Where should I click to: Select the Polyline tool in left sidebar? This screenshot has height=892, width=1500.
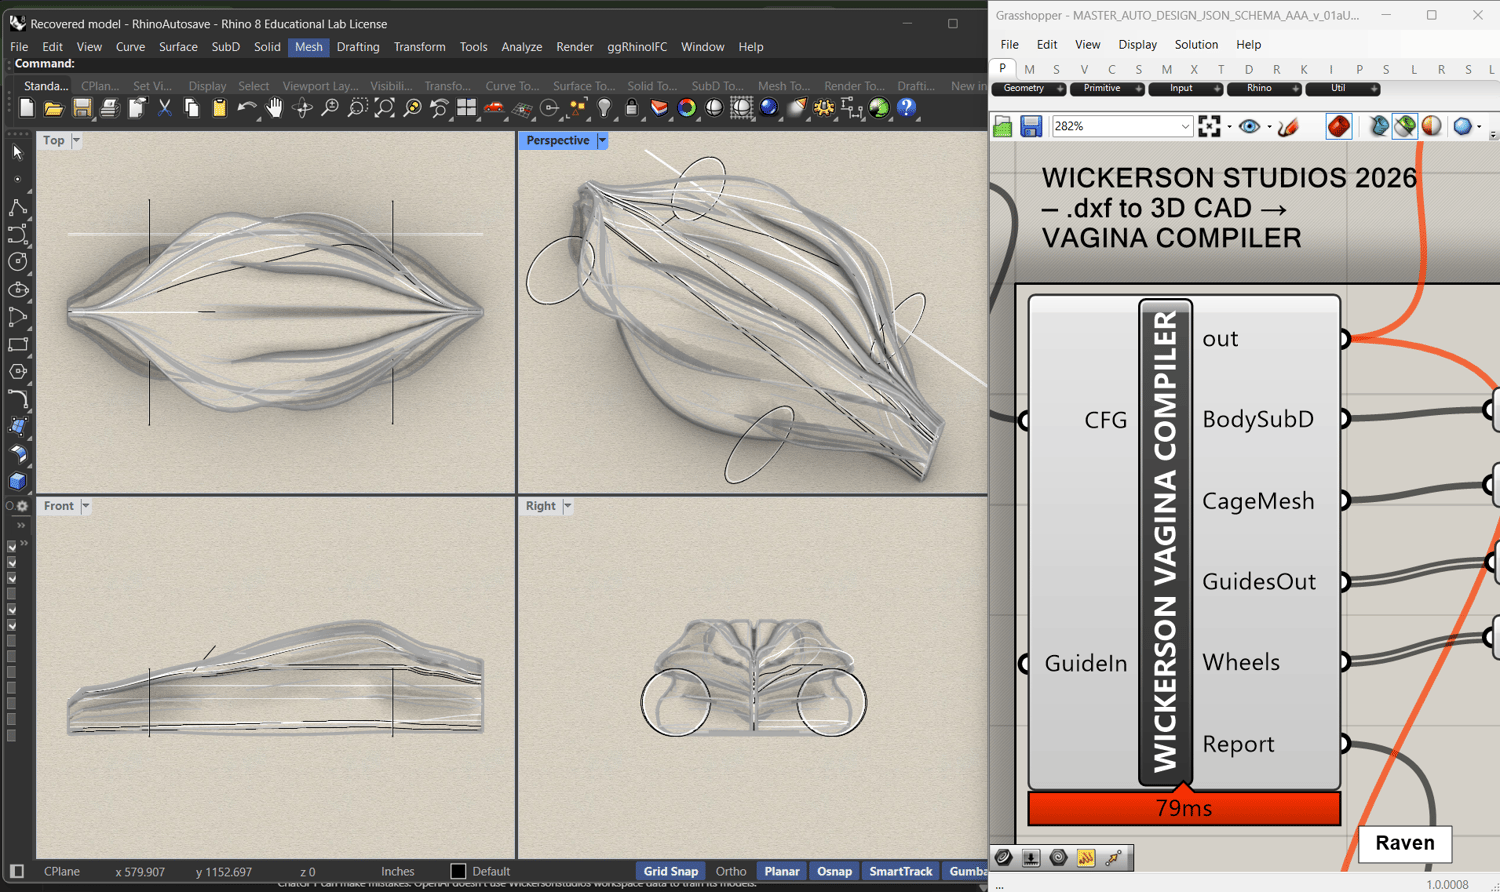click(x=17, y=208)
